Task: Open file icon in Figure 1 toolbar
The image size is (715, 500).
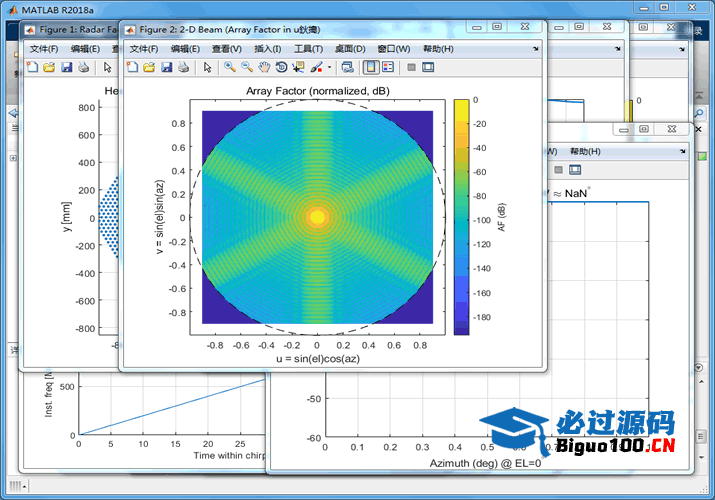Action: pyautogui.click(x=47, y=68)
